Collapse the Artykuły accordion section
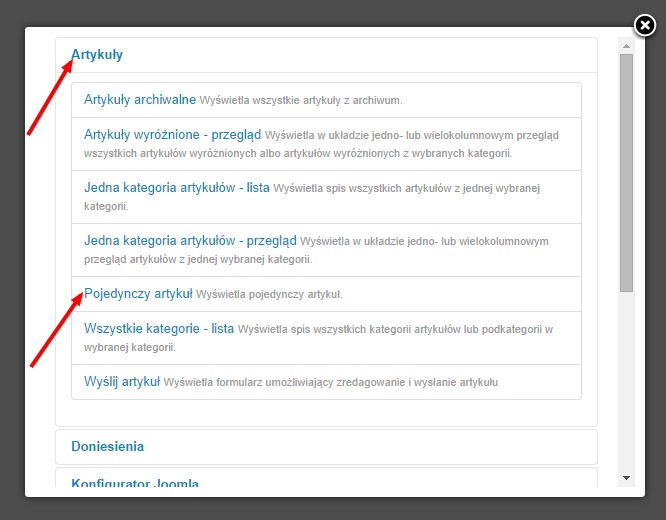The height and width of the screenshot is (520, 666). 97,55
